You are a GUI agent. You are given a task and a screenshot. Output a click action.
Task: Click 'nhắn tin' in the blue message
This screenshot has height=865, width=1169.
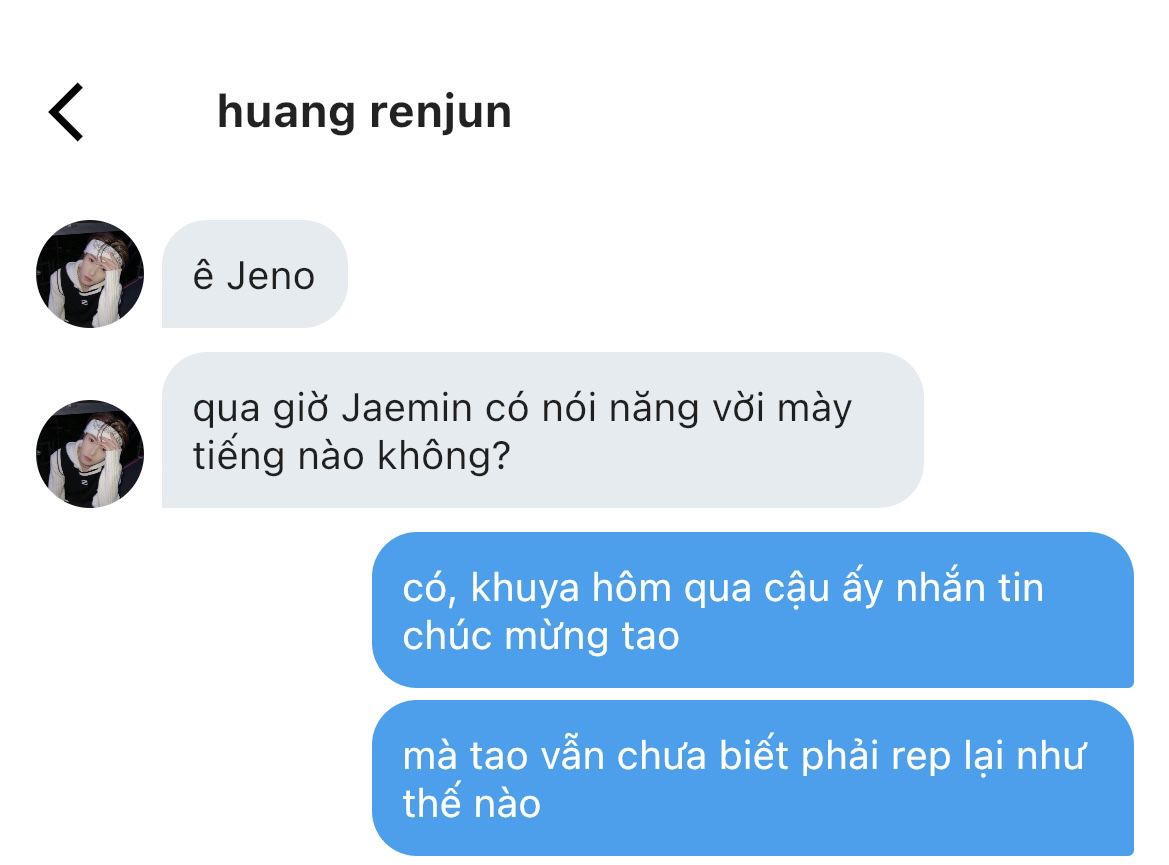coord(969,588)
